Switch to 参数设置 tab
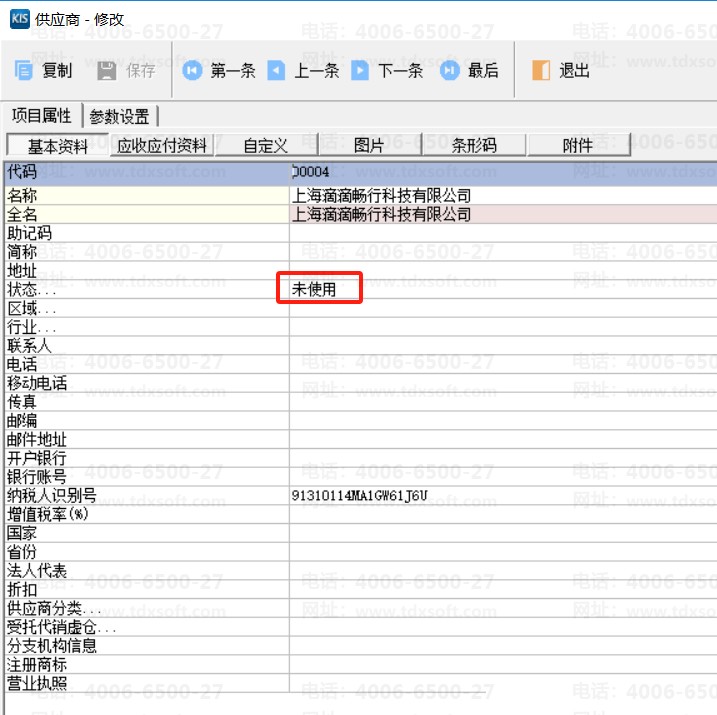 (x=119, y=117)
